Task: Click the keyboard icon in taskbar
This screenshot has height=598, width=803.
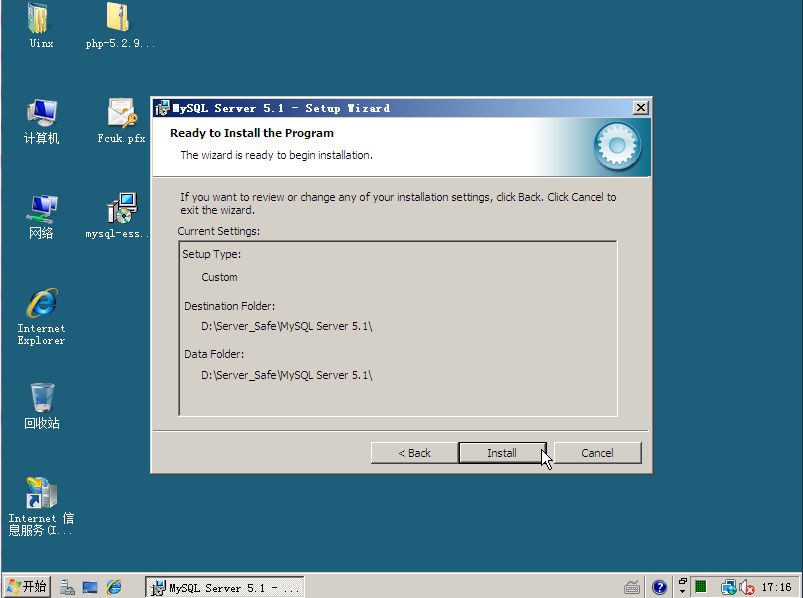Action: coord(632,587)
